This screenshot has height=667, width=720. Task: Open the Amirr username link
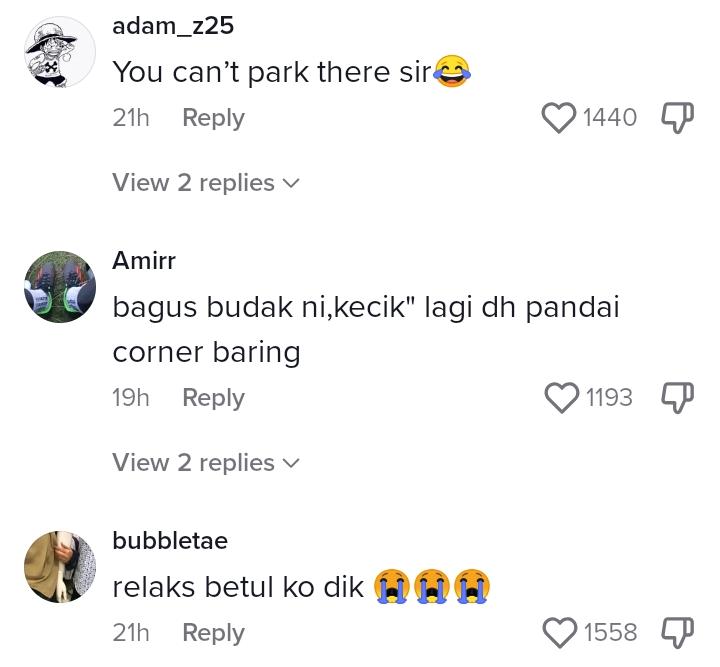click(x=144, y=261)
